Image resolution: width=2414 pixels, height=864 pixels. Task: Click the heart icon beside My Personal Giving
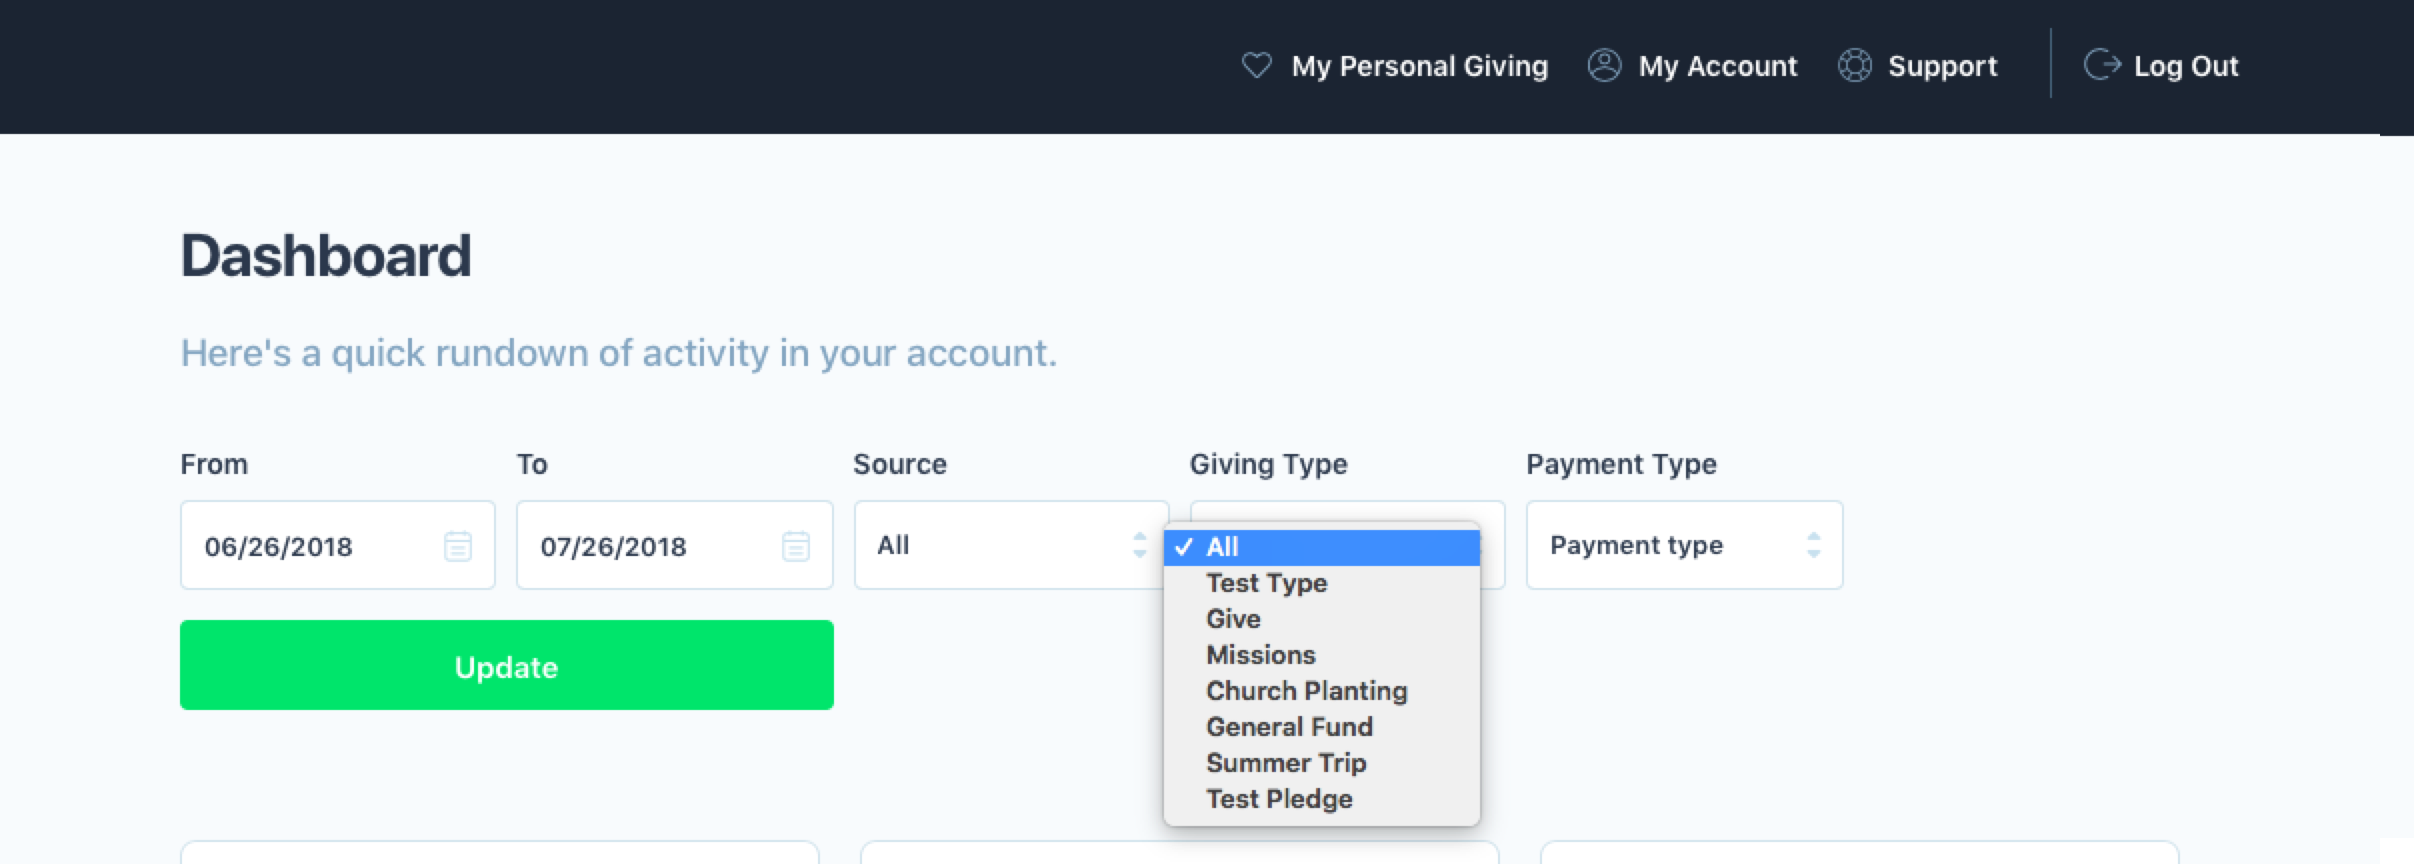point(1256,66)
